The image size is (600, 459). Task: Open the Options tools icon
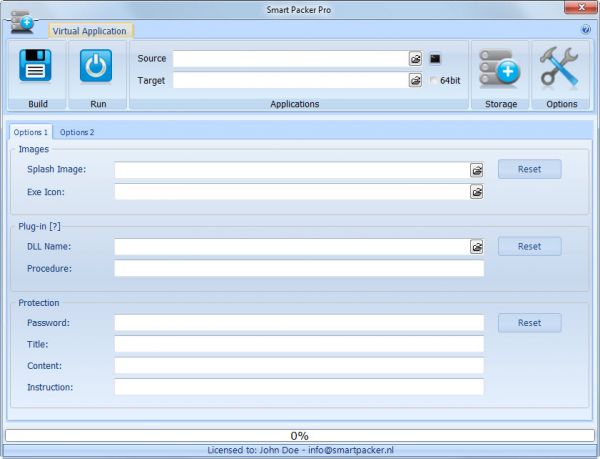(x=559, y=67)
